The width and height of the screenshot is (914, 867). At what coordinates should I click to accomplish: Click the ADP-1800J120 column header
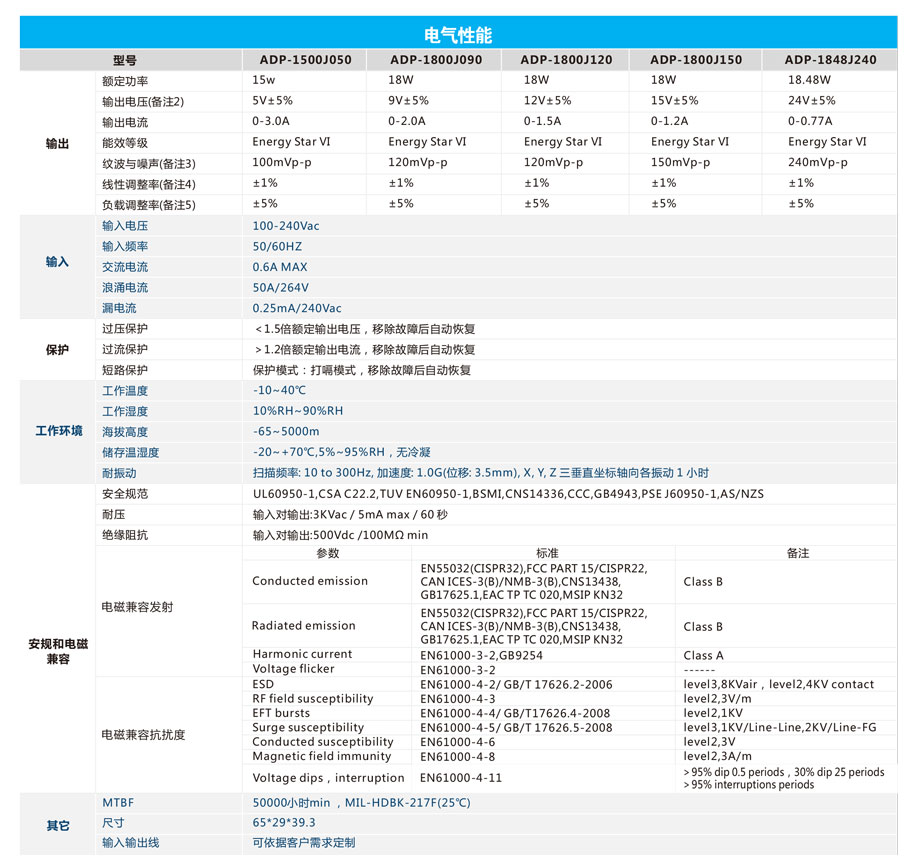pyautogui.click(x=566, y=59)
